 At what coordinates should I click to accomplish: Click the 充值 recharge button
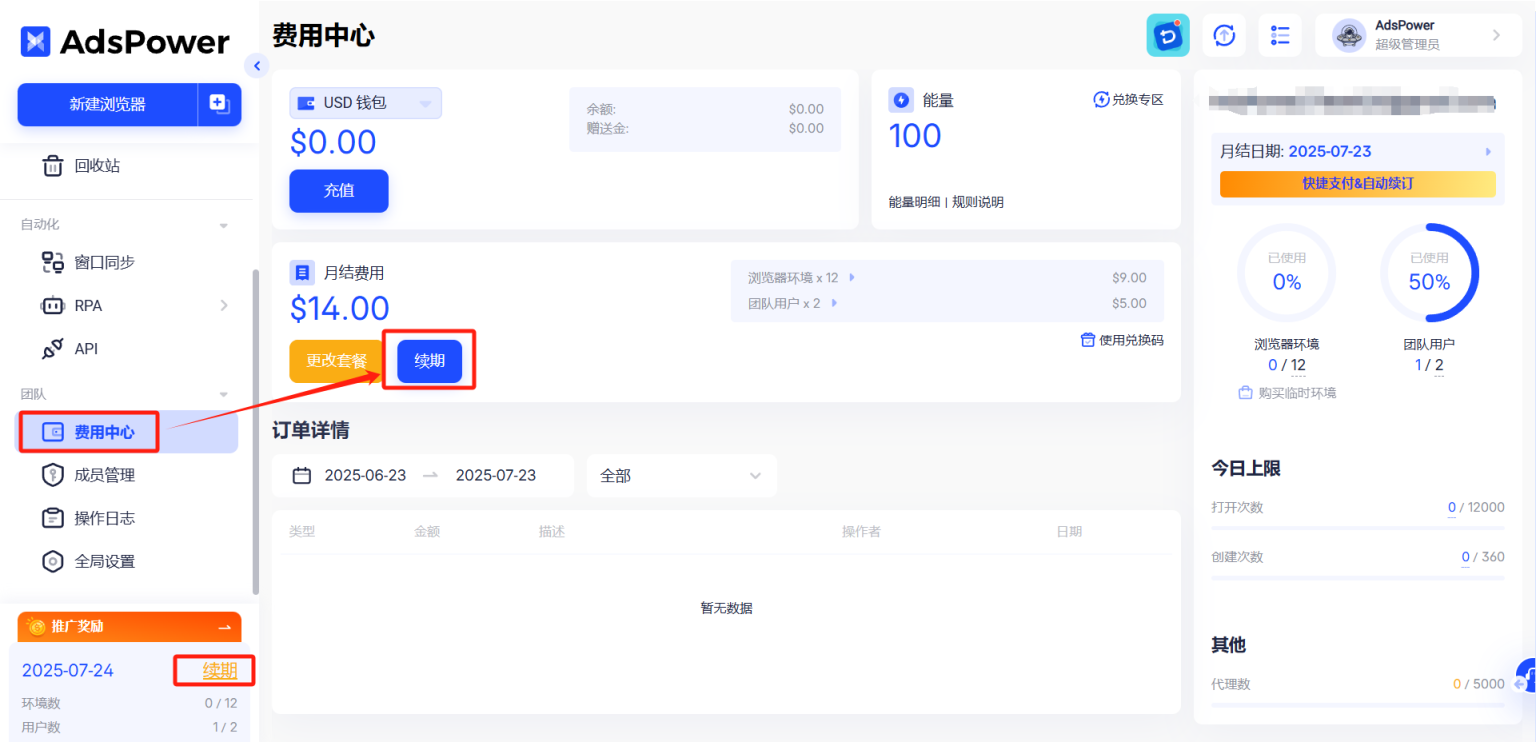pyautogui.click(x=338, y=190)
